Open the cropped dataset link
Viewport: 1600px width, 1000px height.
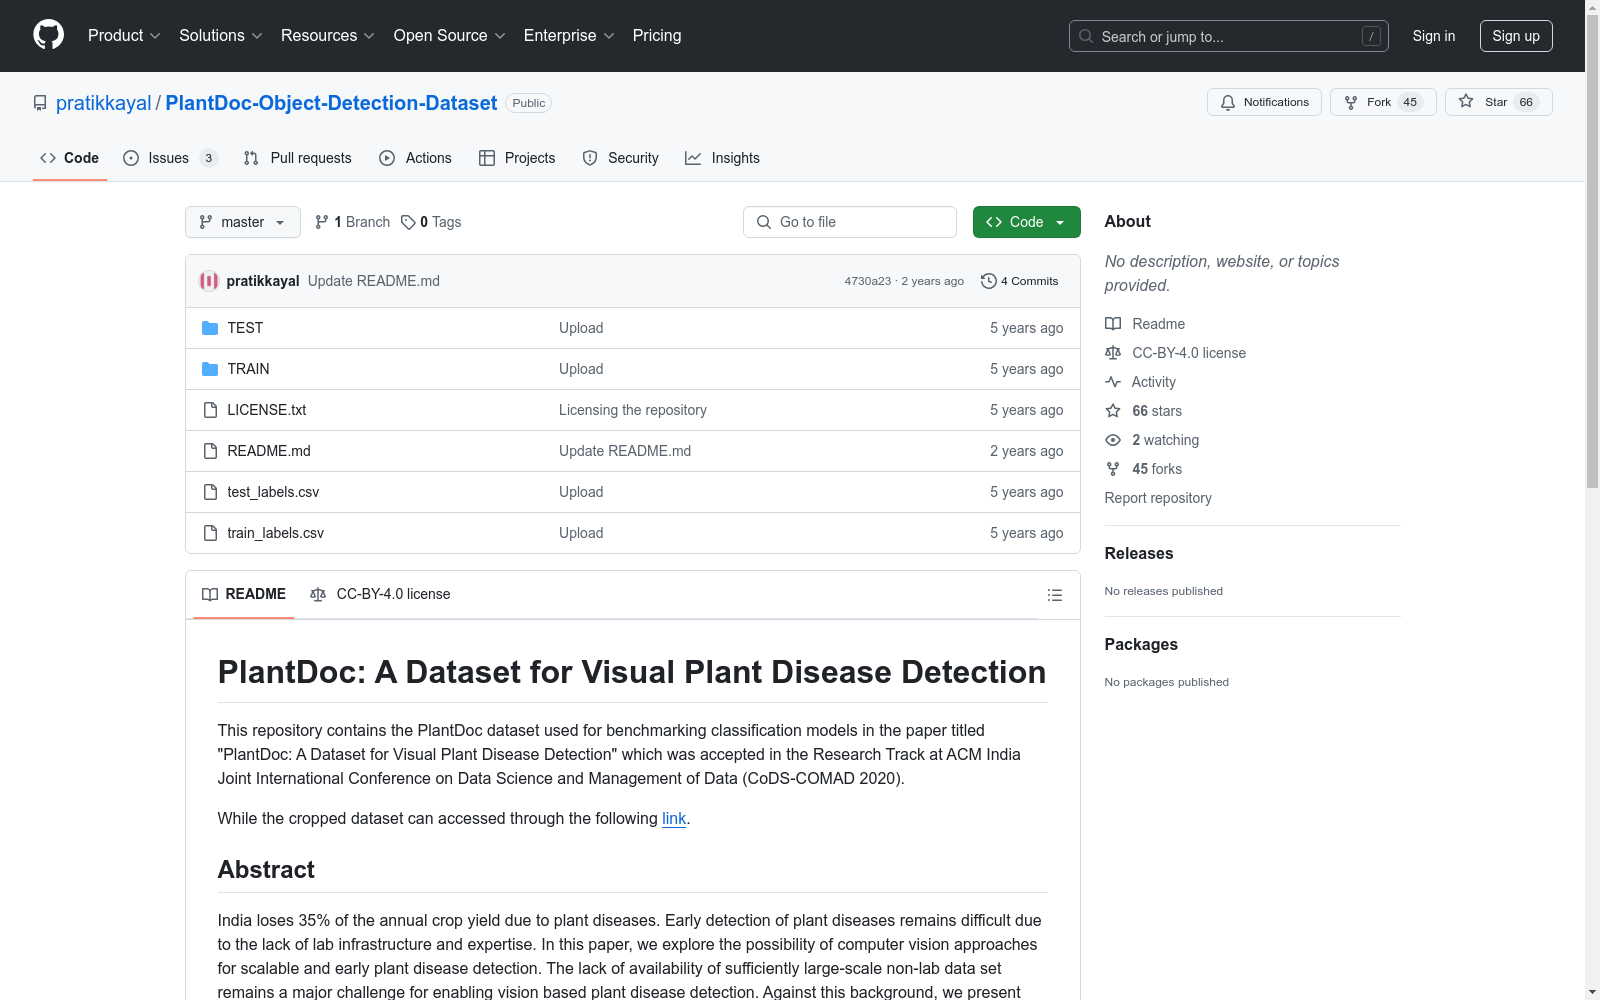[674, 818]
